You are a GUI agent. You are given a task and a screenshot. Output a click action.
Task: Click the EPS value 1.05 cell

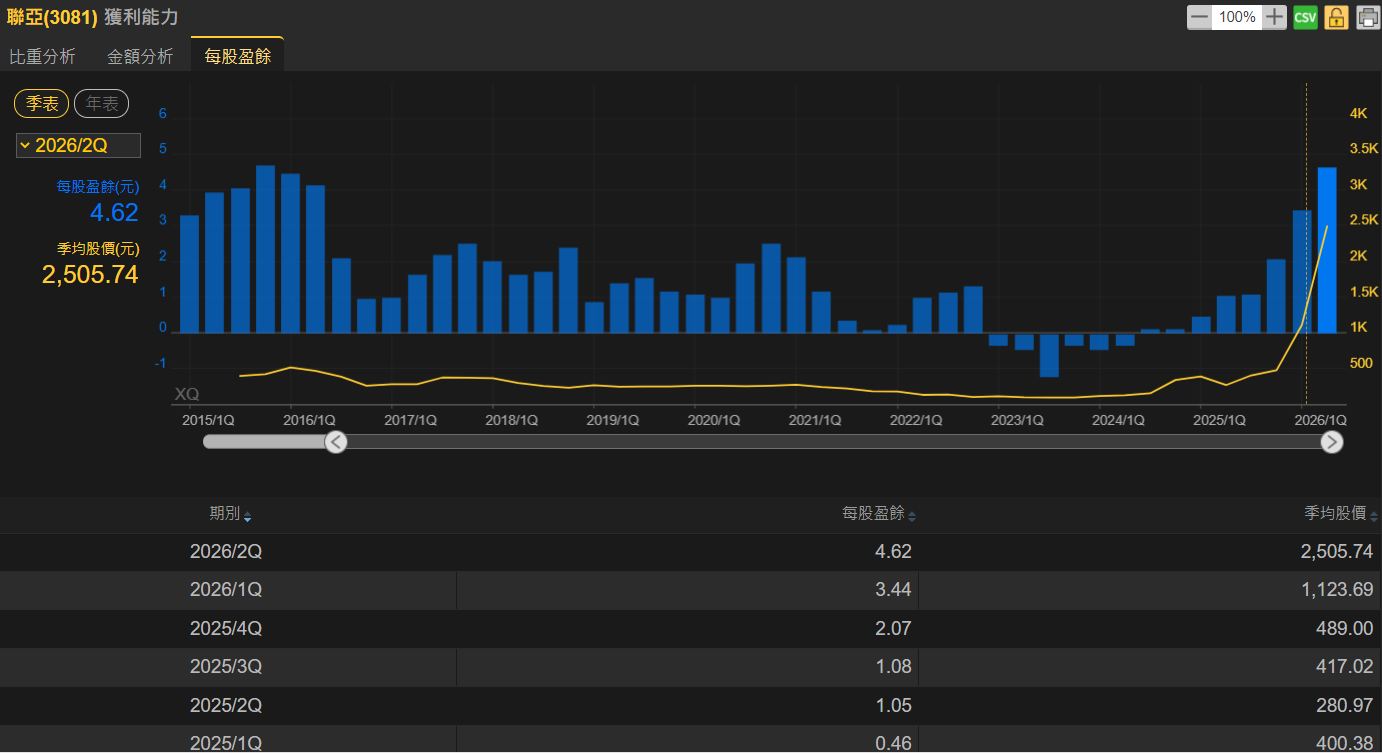(893, 705)
